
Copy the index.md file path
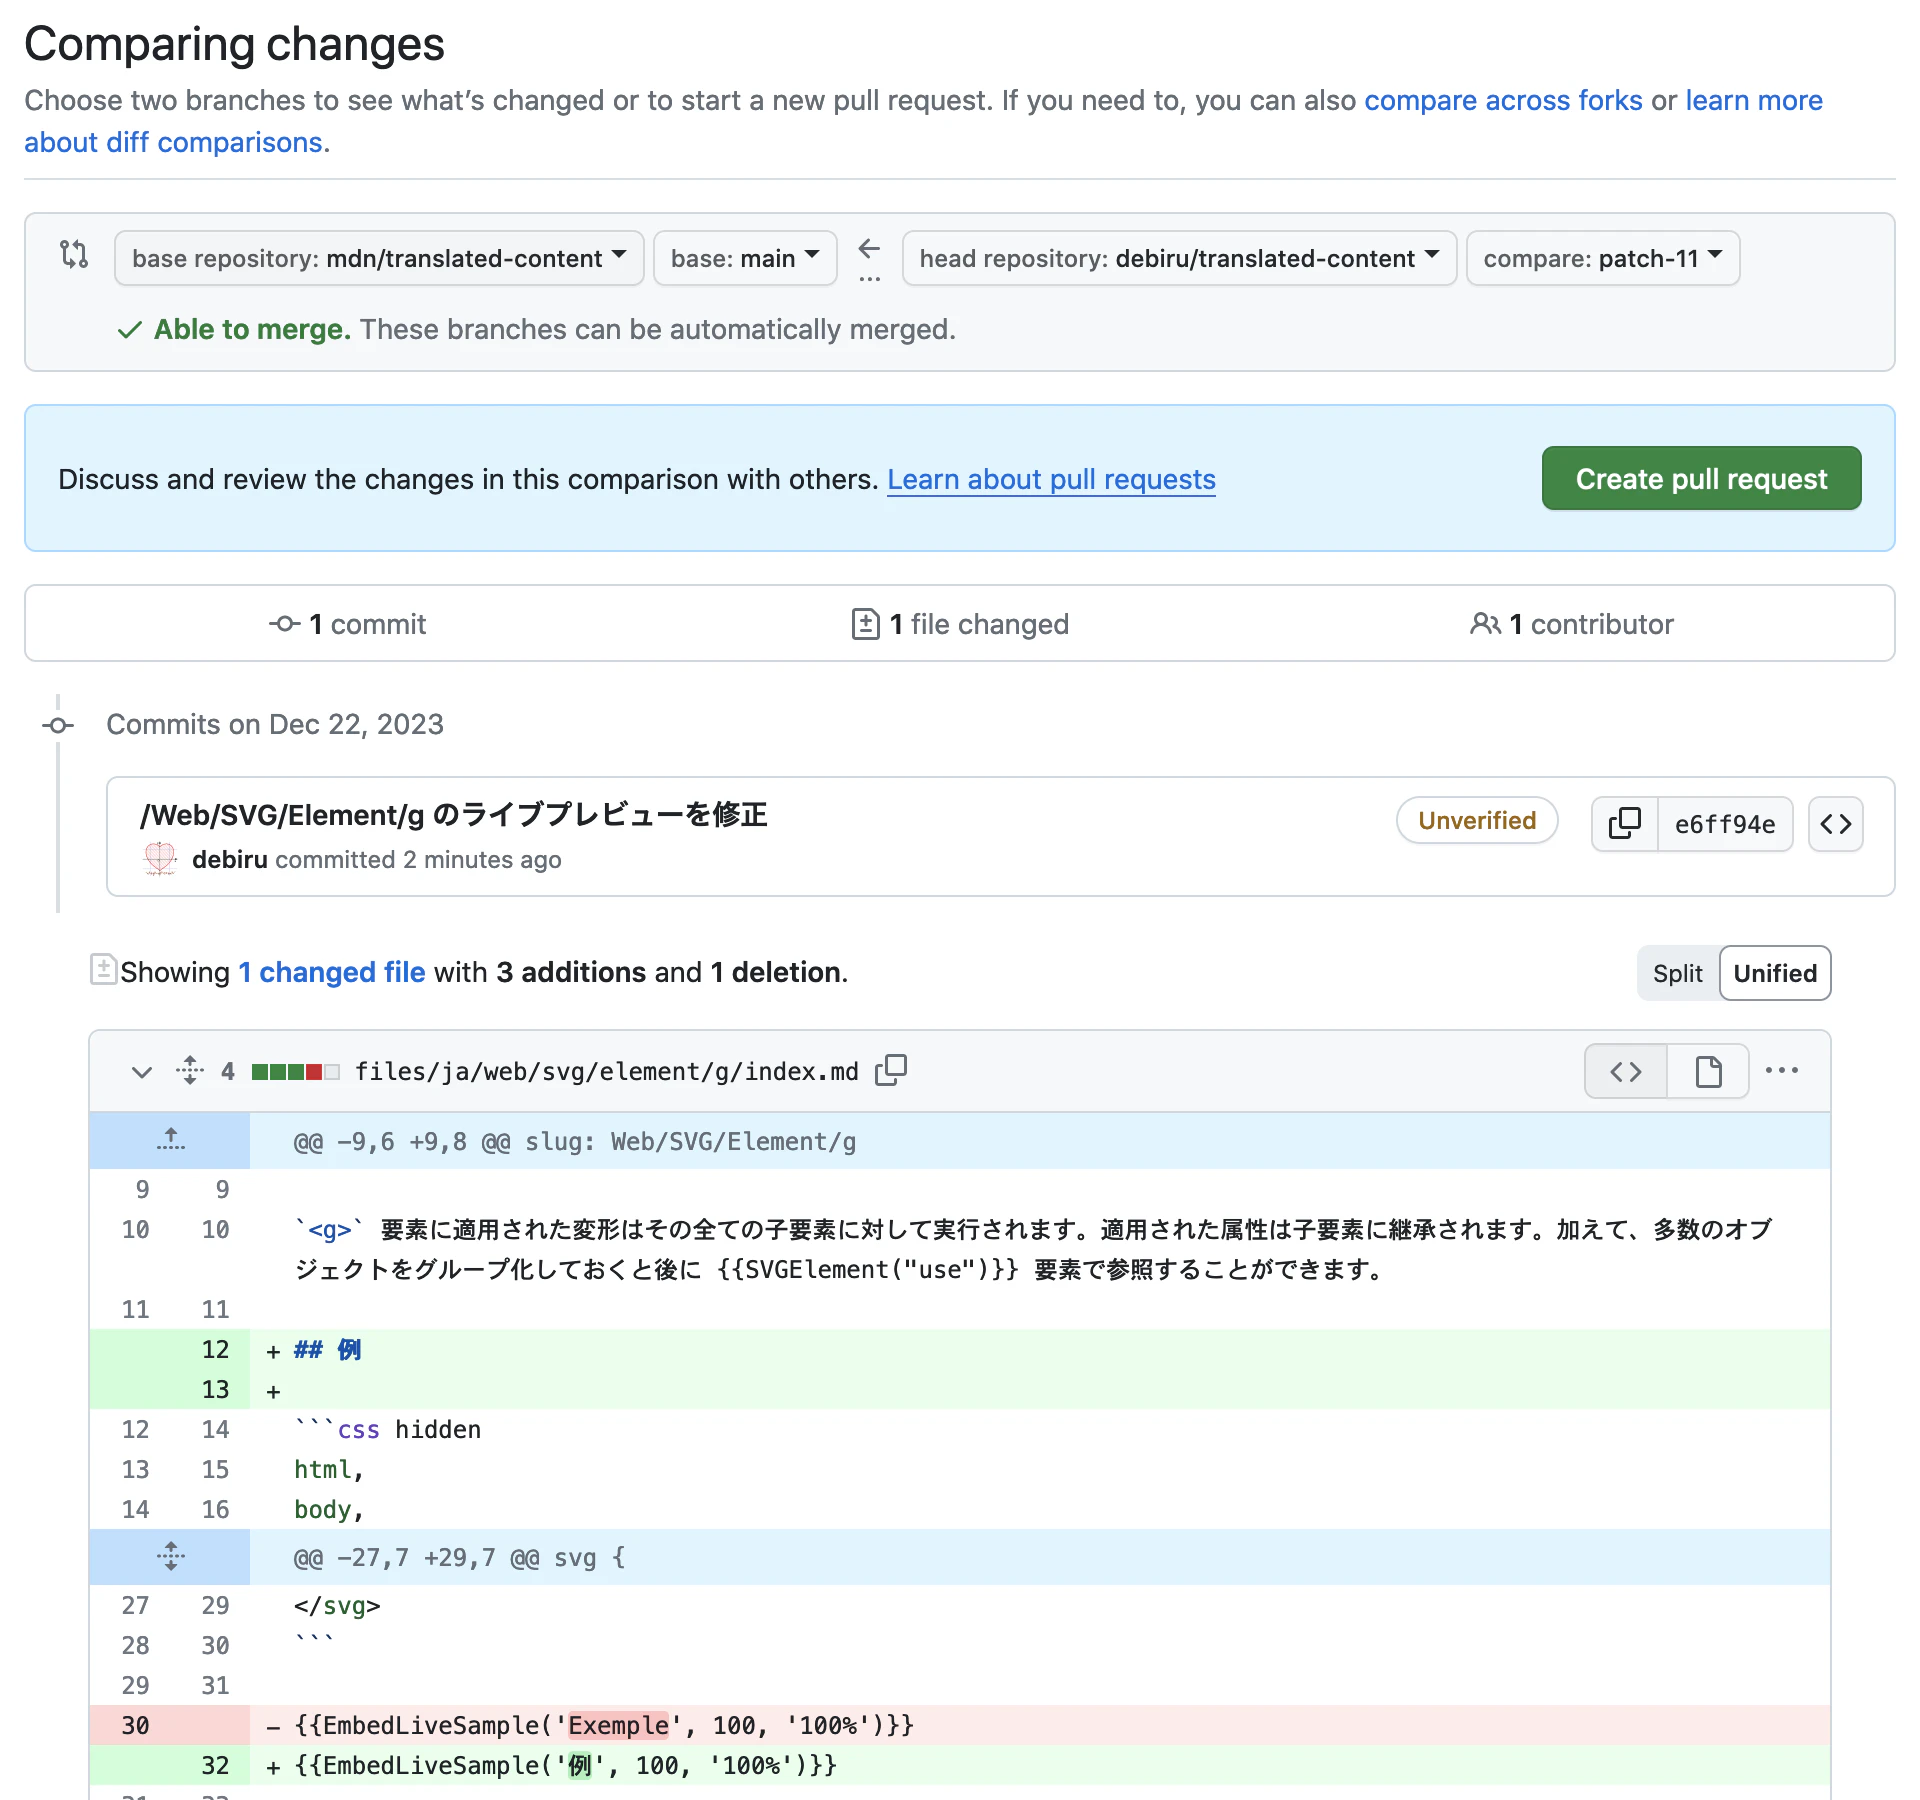891,1070
